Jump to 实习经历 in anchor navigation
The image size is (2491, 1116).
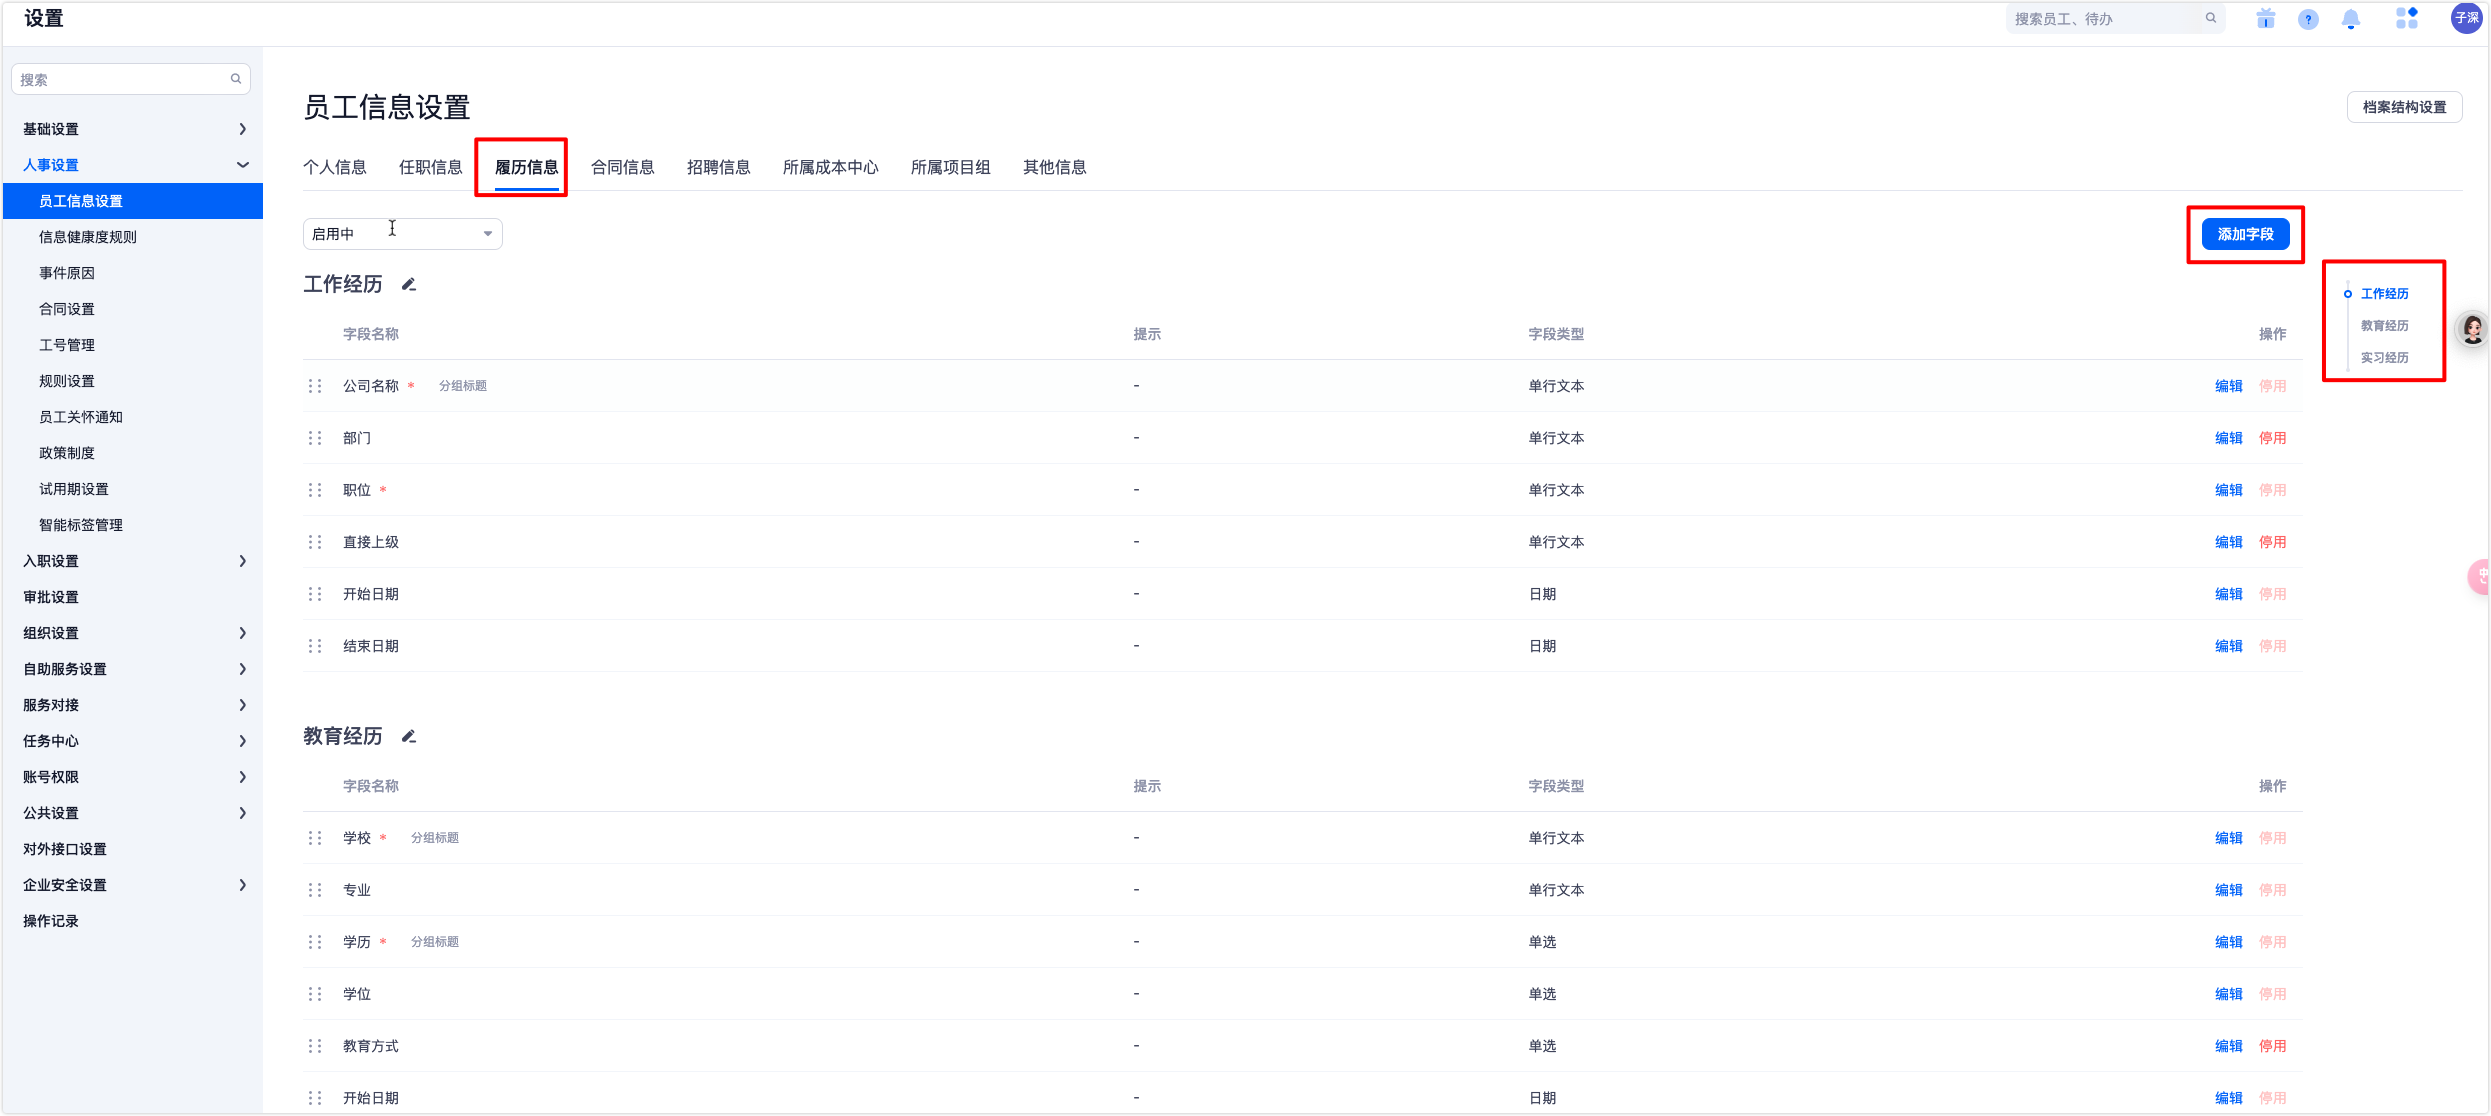[2384, 358]
